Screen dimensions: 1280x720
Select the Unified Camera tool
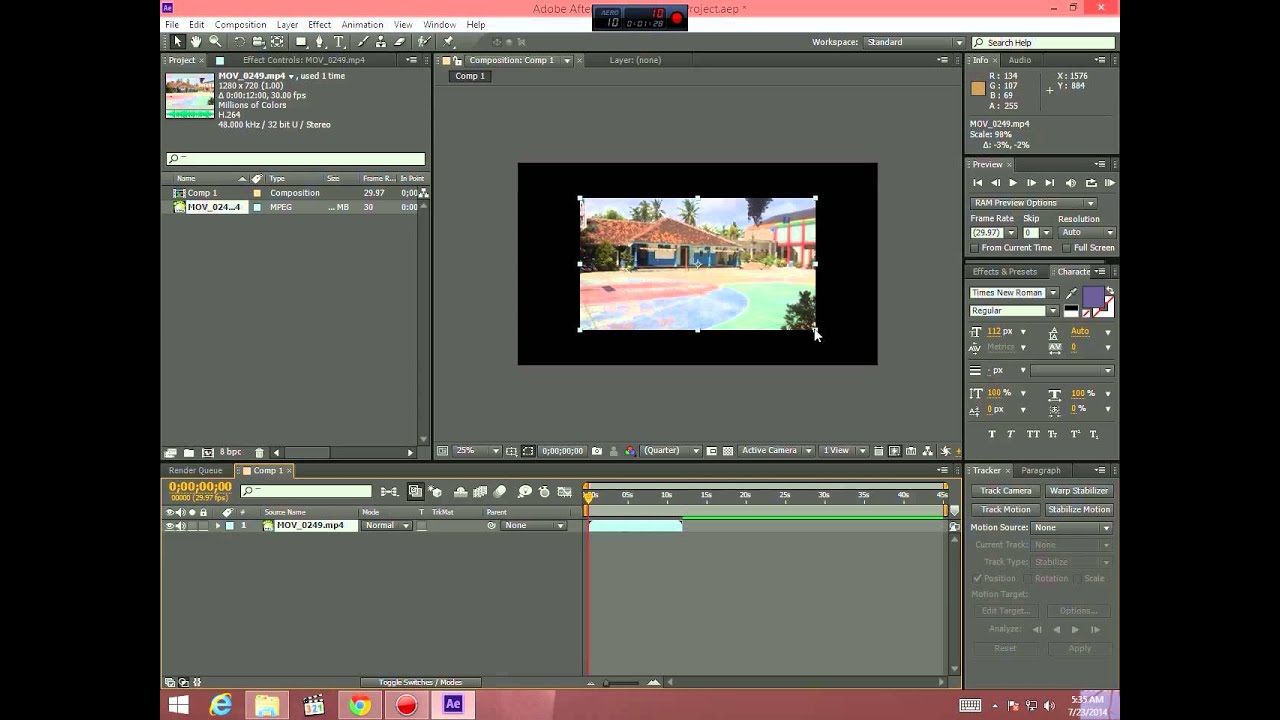pyautogui.click(x=258, y=42)
